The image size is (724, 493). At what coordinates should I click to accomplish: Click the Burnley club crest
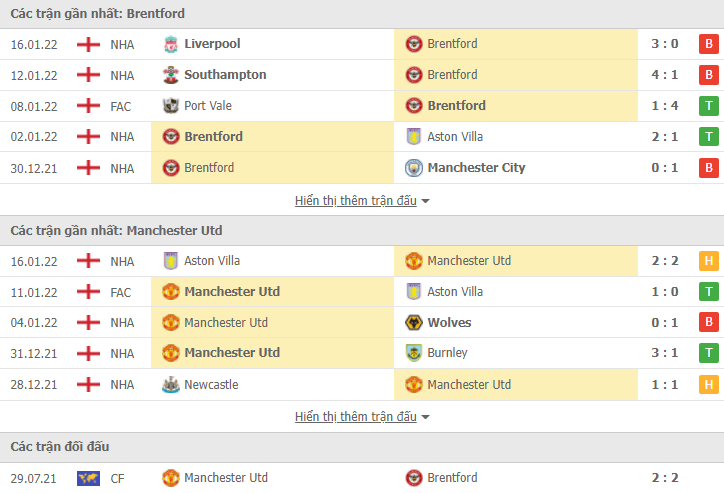point(414,353)
